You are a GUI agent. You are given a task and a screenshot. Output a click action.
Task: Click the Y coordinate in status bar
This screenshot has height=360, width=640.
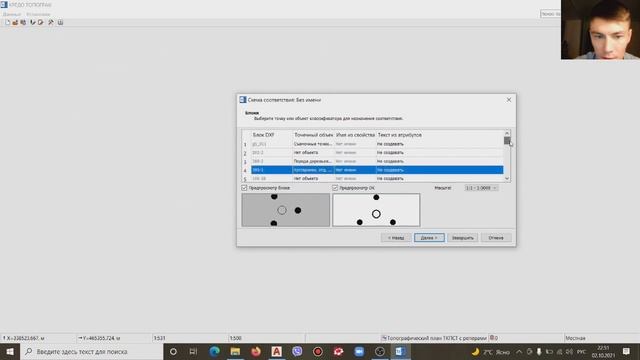pyautogui.click(x=99, y=338)
